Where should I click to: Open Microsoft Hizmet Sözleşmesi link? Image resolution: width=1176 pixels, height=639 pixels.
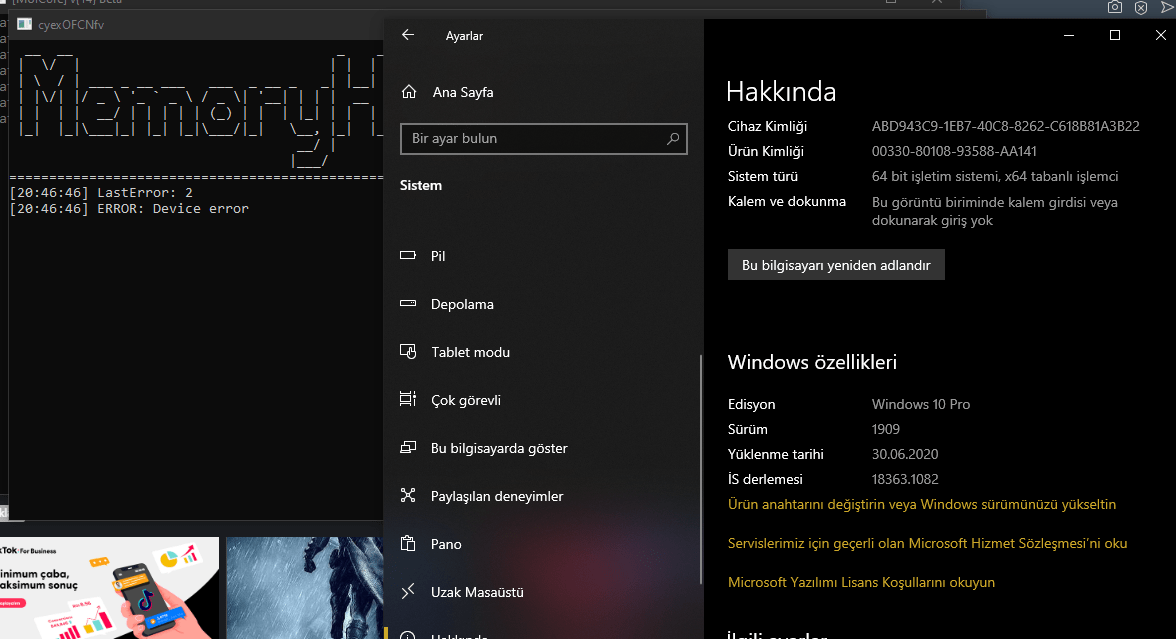927,543
